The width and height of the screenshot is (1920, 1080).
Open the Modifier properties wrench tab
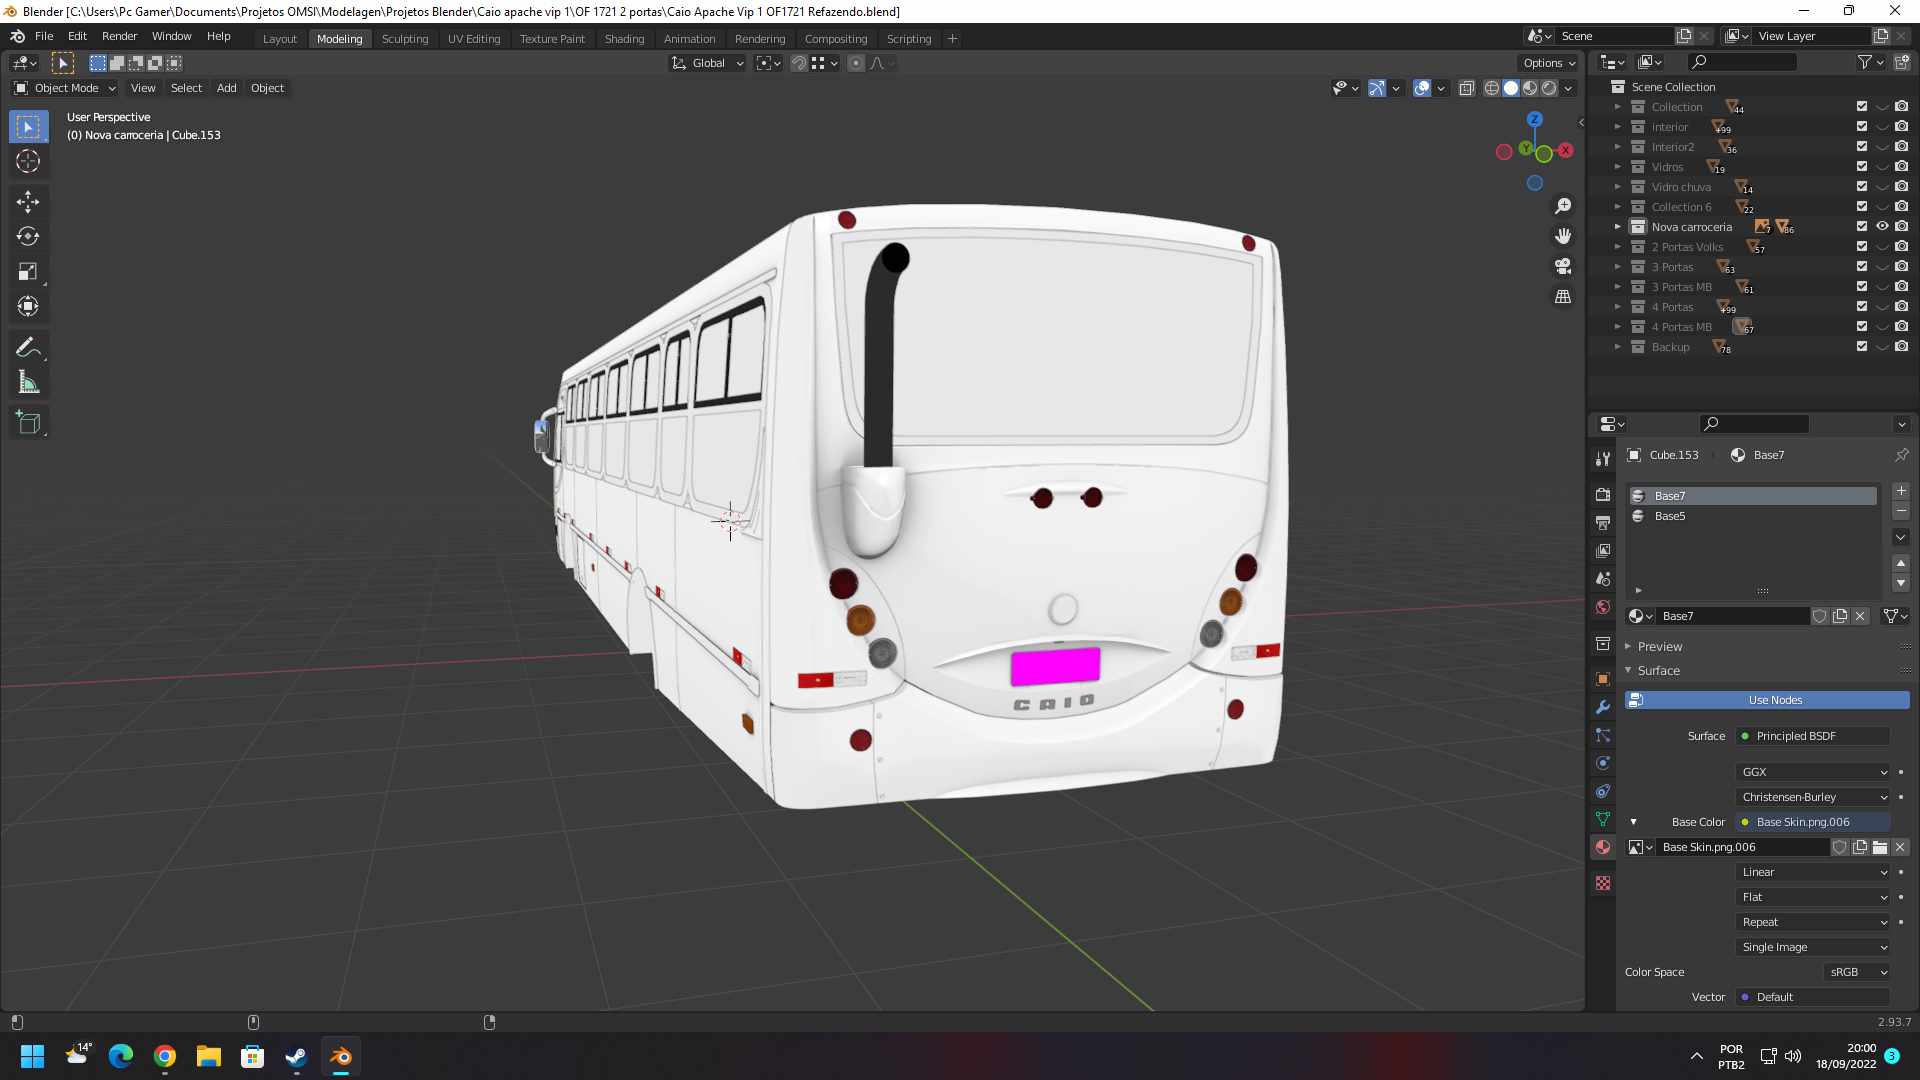tap(1603, 707)
